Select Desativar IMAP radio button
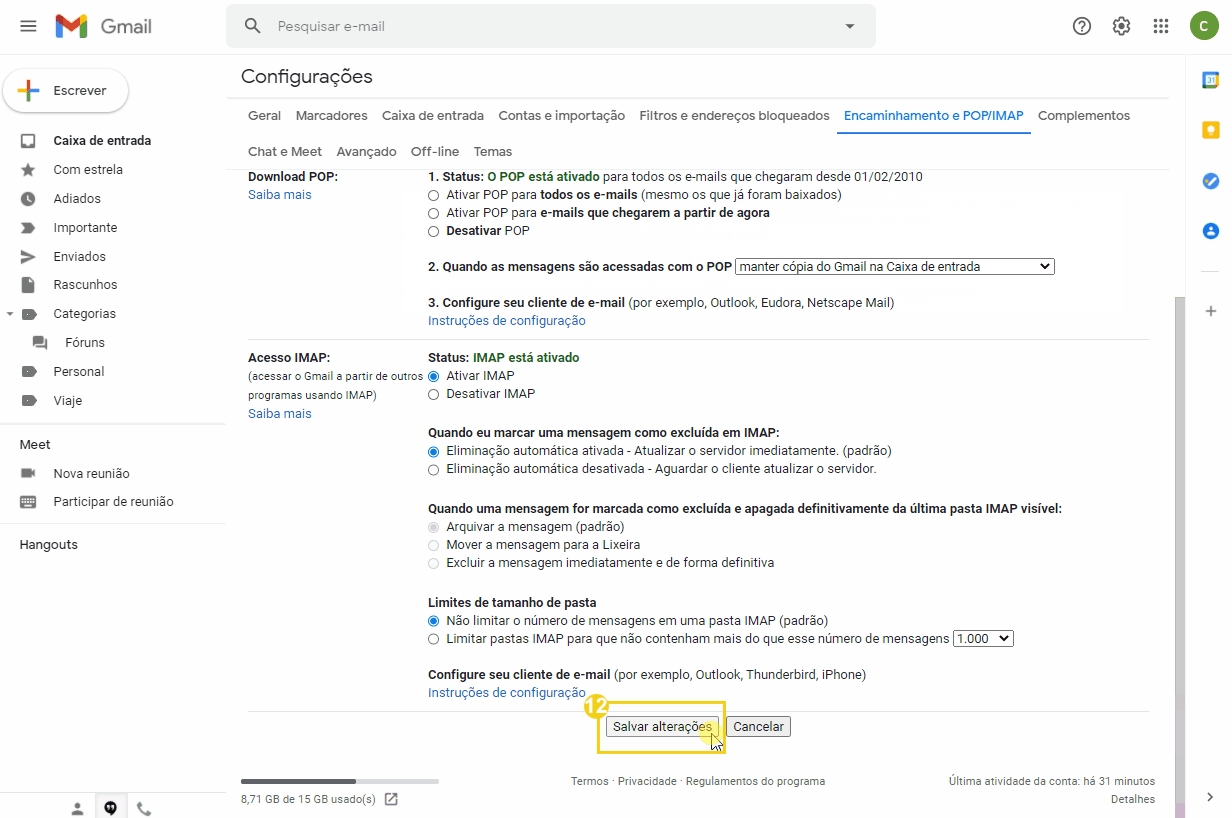Viewport: 1232px width, 818px height. pyautogui.click(x=433, y=394)
